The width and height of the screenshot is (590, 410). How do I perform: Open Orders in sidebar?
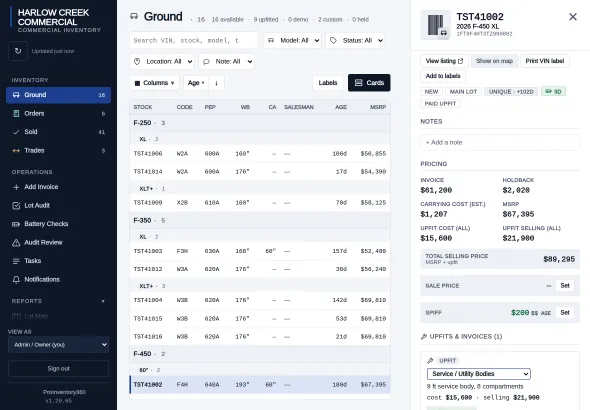coord(58,113)
